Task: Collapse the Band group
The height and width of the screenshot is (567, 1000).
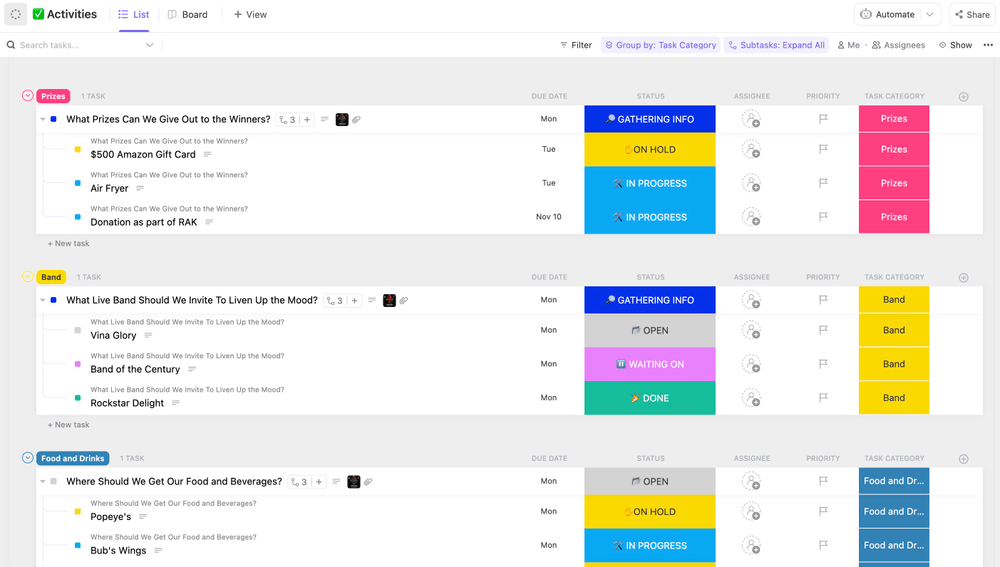Action: (x=28, y=277)
